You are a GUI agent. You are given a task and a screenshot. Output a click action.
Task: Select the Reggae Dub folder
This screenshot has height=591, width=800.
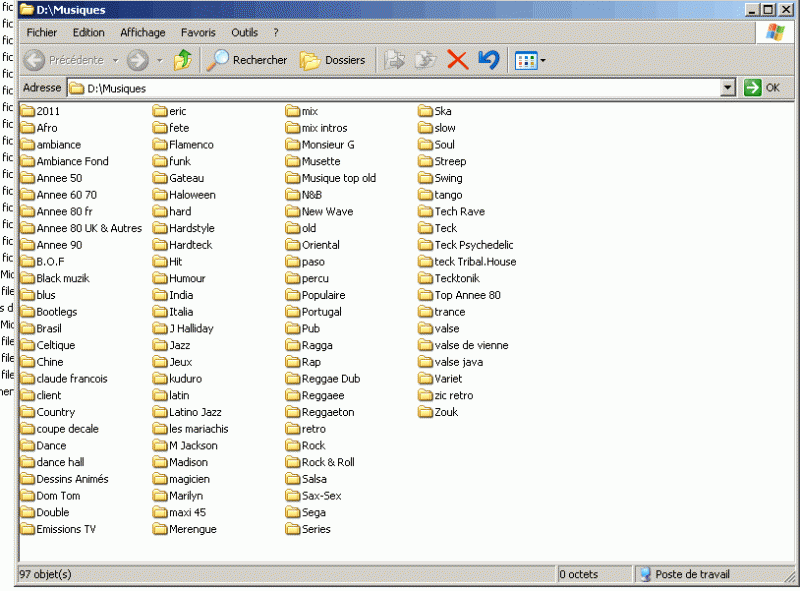(x=323, y=379)
